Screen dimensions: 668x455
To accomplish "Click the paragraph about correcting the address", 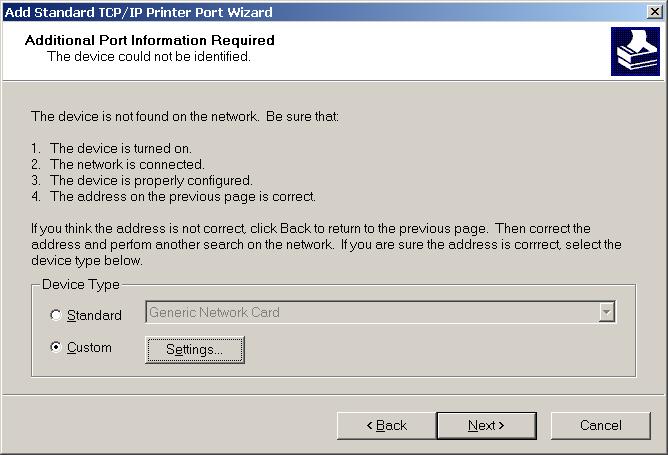I will click(x=326, y=244).
